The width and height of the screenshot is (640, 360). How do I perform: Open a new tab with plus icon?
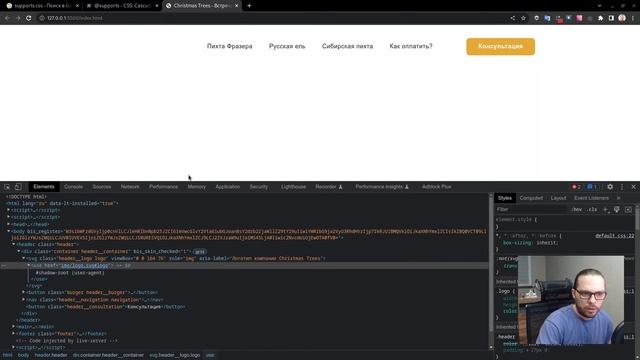pyautogui.click(x=249, y=6)
